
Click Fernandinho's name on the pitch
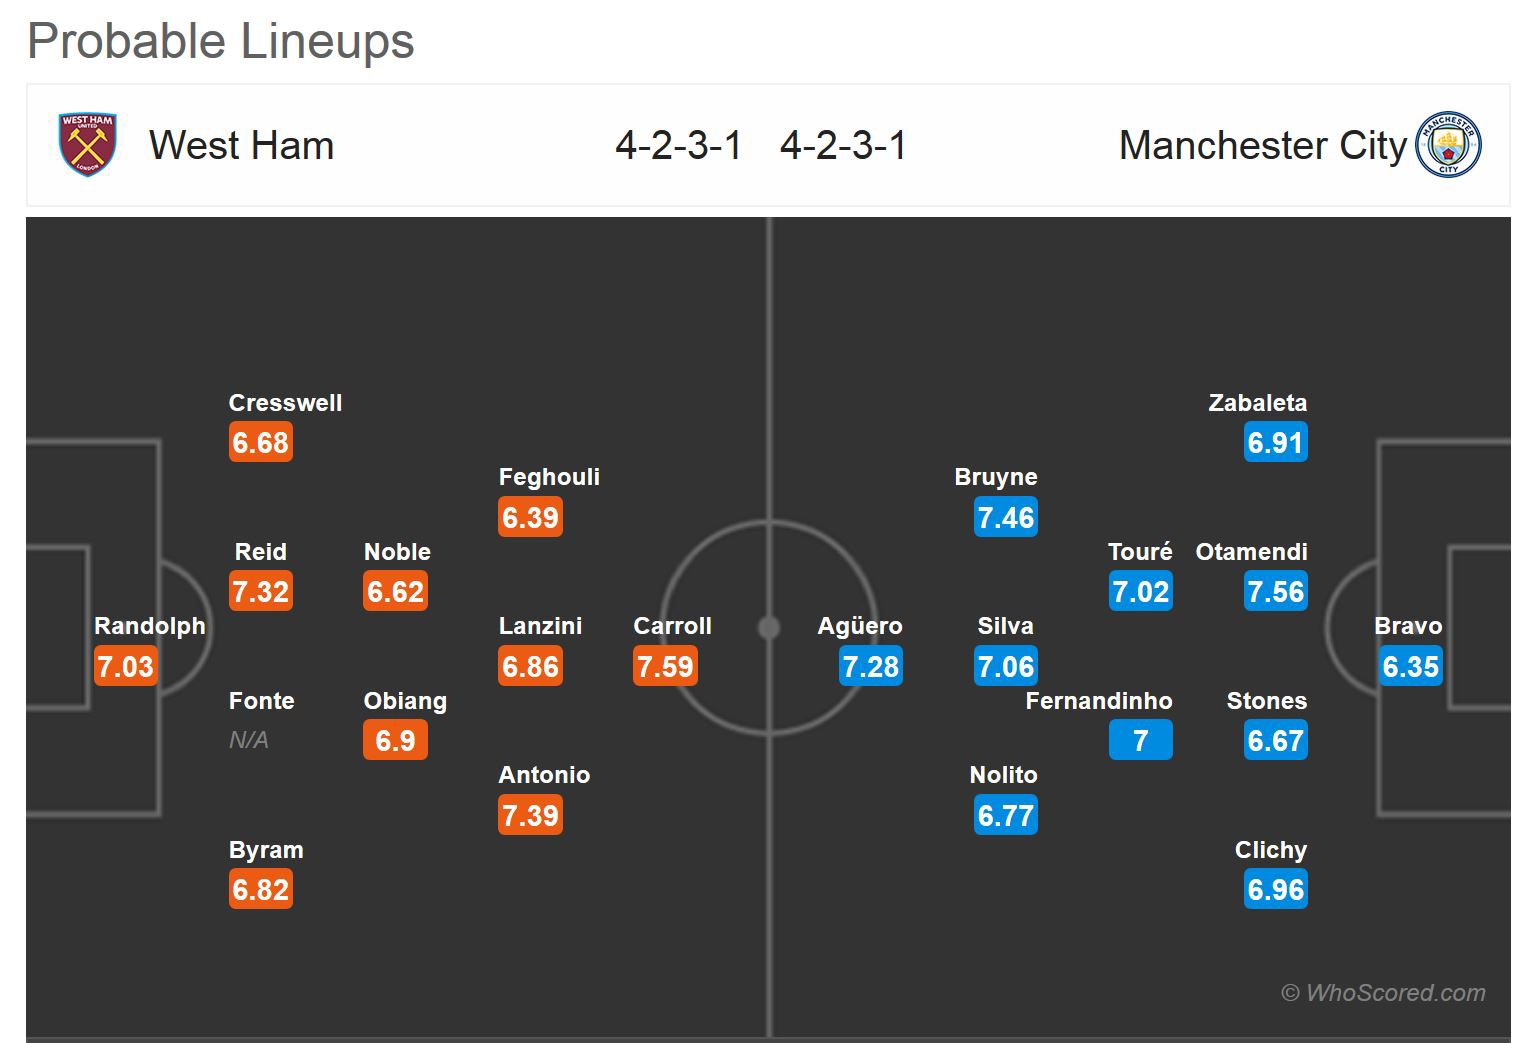click(x=1098, y=701)
